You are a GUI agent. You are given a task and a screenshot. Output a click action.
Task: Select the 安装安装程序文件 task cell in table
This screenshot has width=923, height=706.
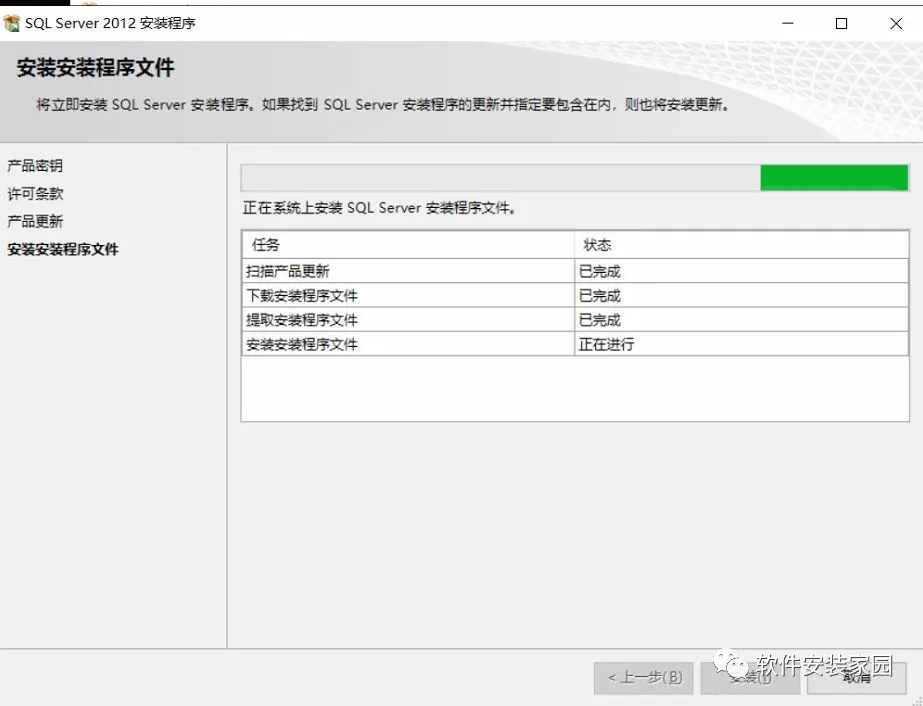(x=408, y=344)
